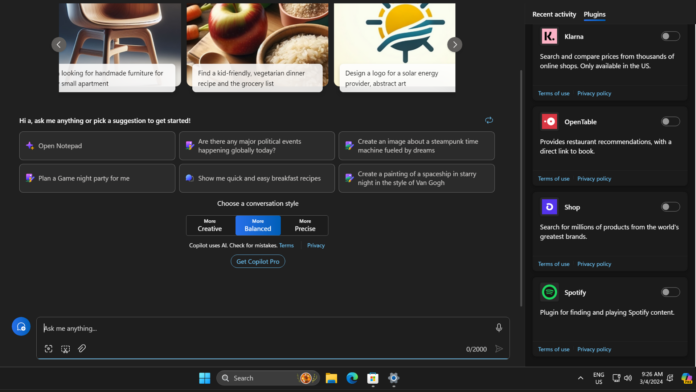Enable the Spotify plugin toggle
The height and width of the screenshot is (392, 696).
point(670,292)
